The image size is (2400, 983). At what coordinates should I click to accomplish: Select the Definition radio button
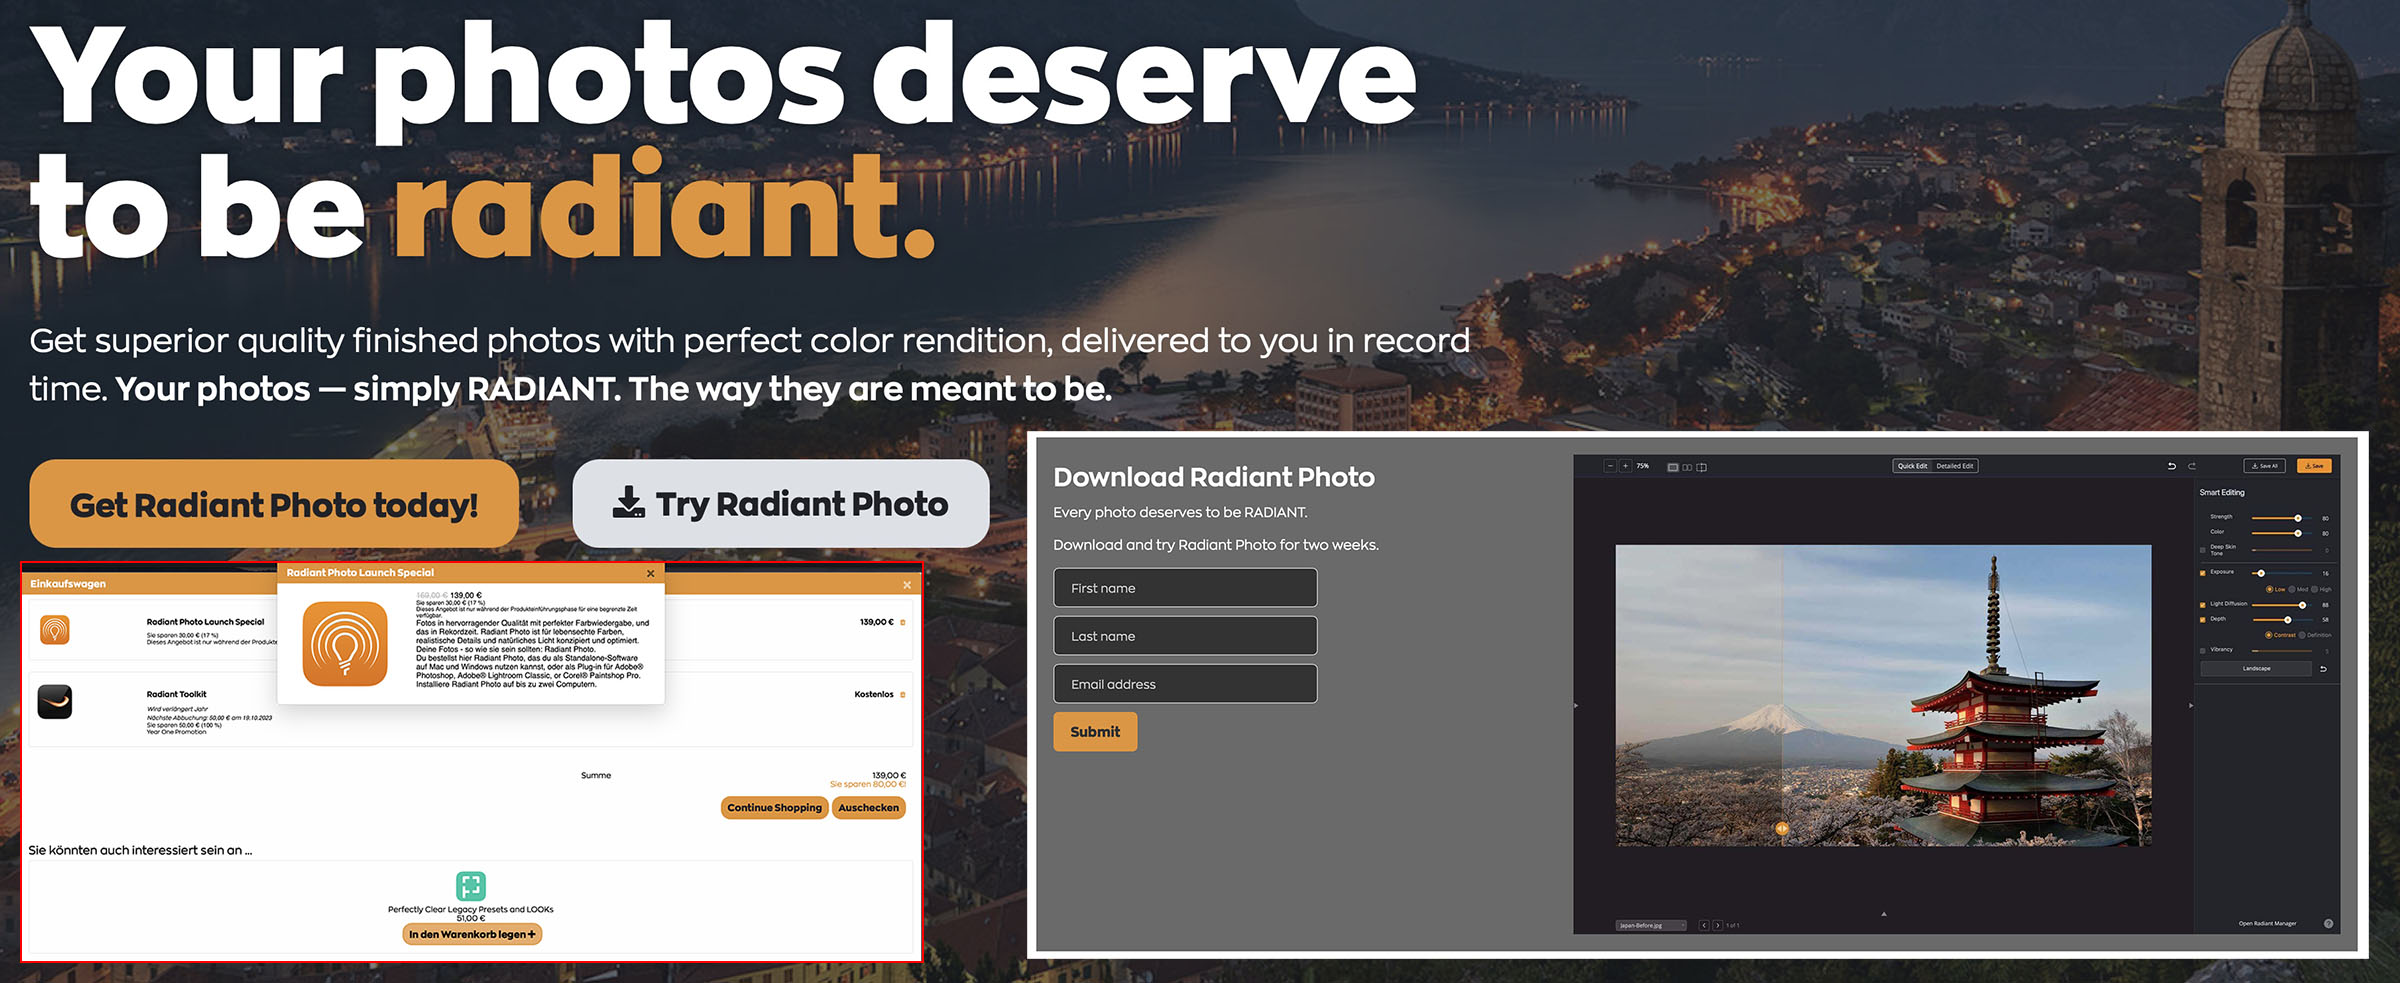pyautogui.click(x=2302, y=635)
